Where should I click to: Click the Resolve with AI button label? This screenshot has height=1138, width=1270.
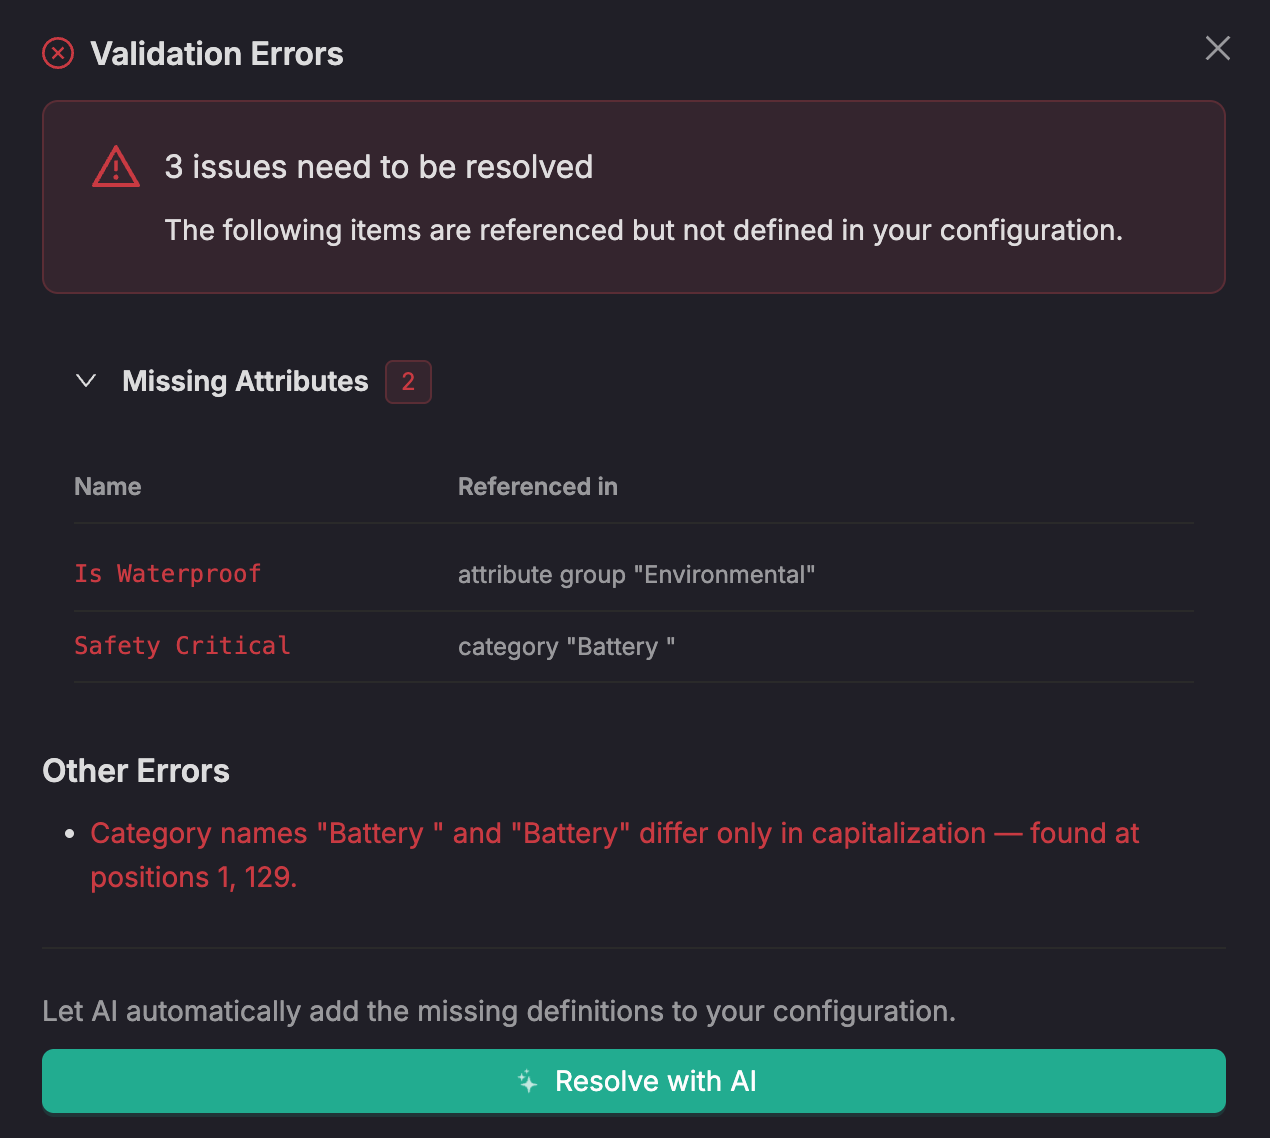pyautogui.click(x=655, y=1081)
